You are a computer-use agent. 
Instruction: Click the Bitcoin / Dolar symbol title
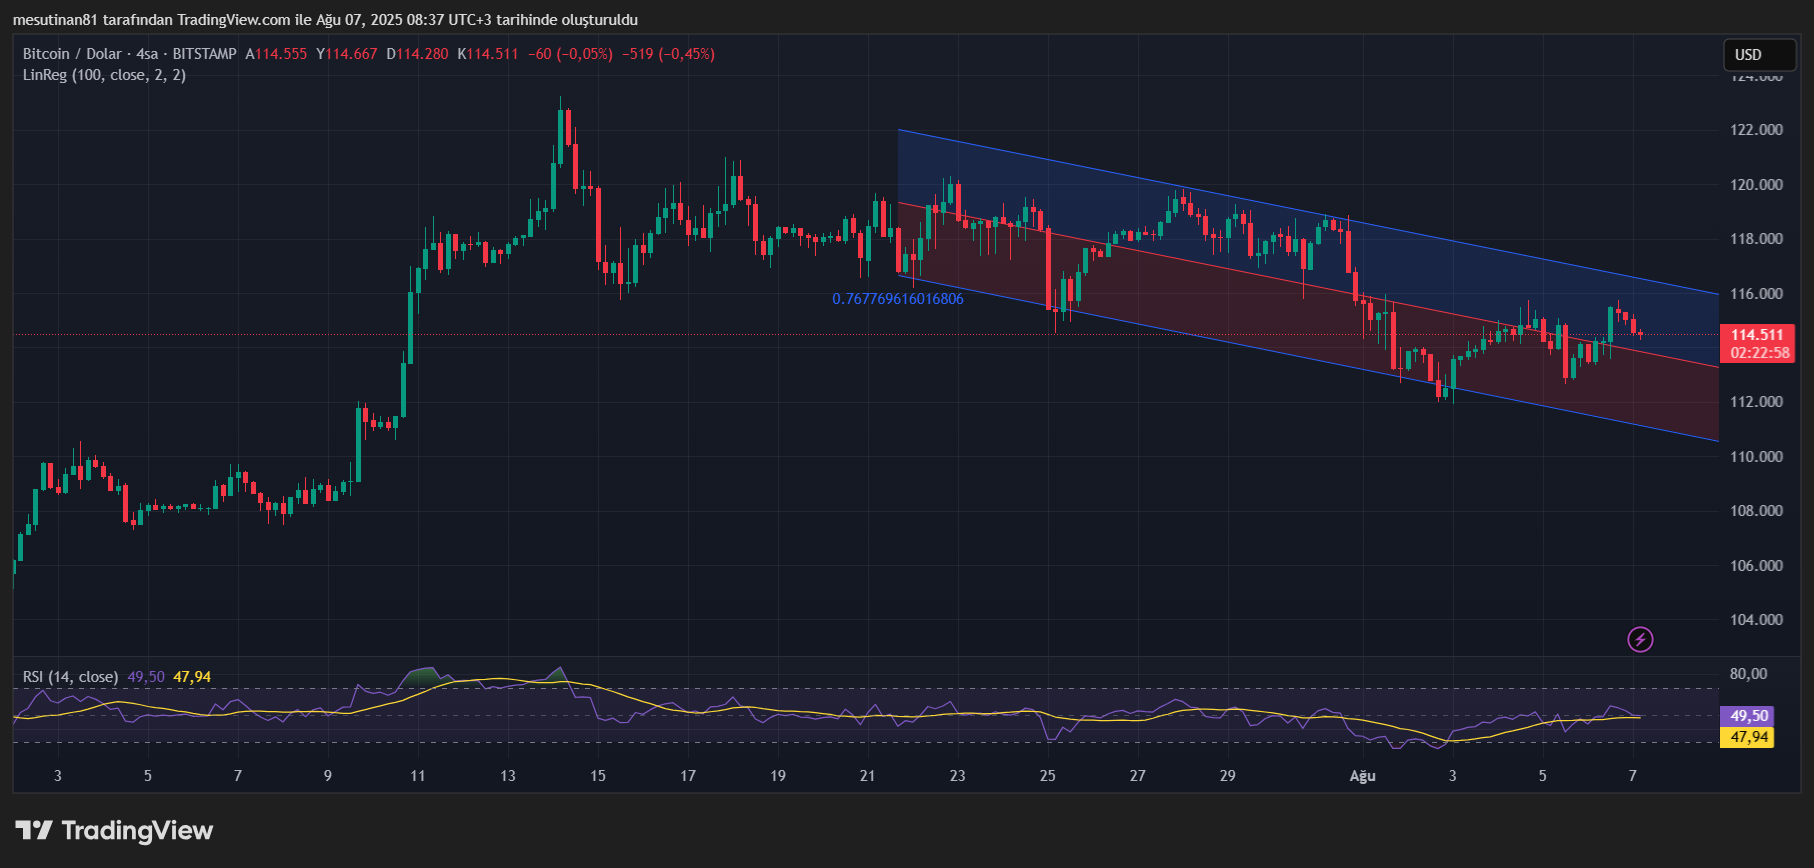[x=72, y=54]
